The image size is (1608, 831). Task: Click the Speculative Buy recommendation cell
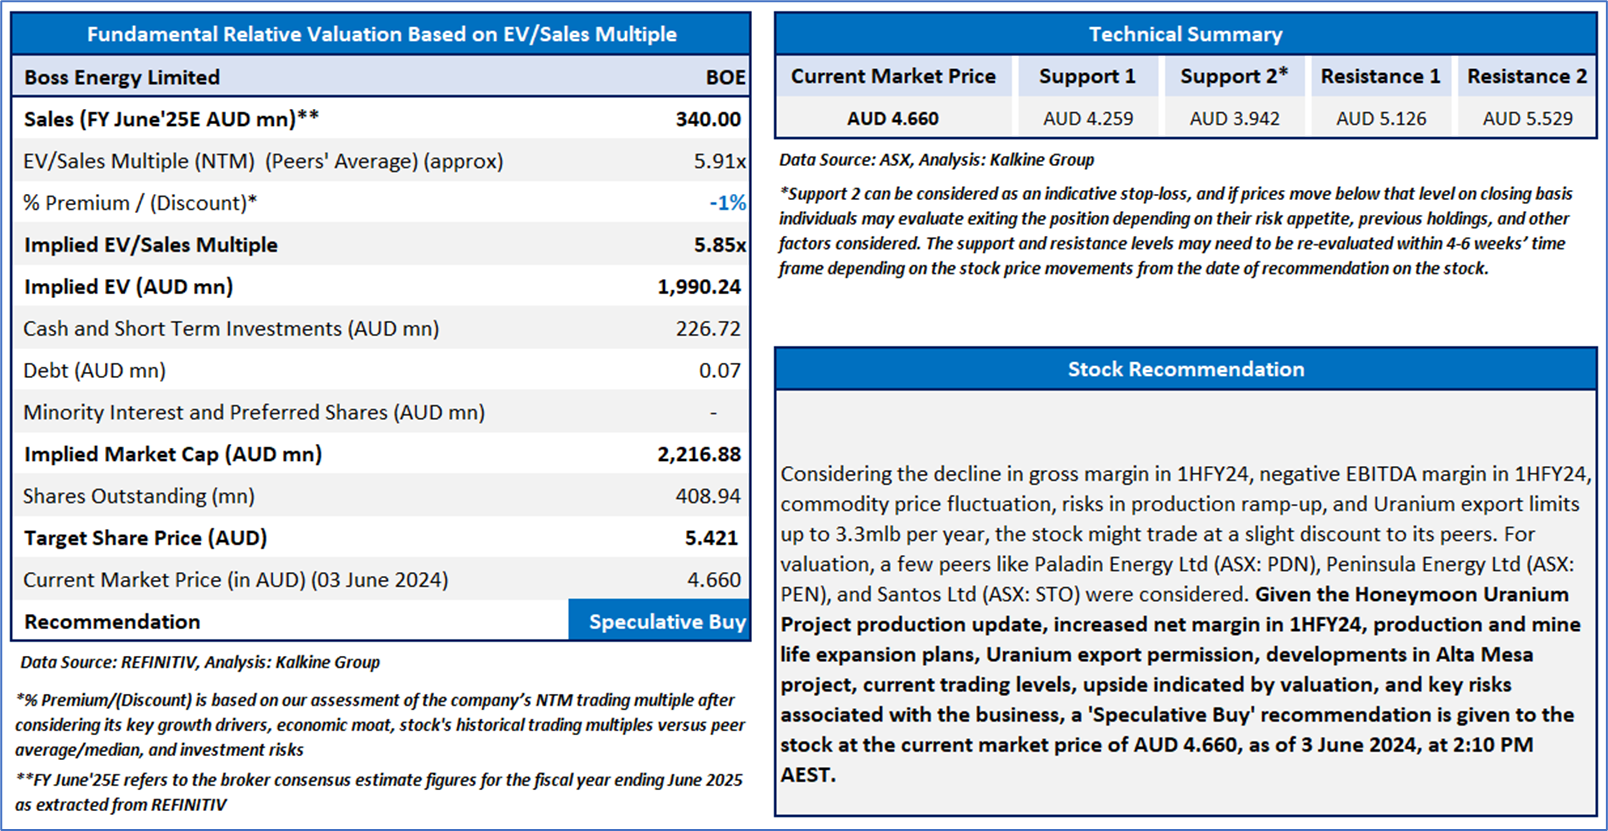(666, 621)
